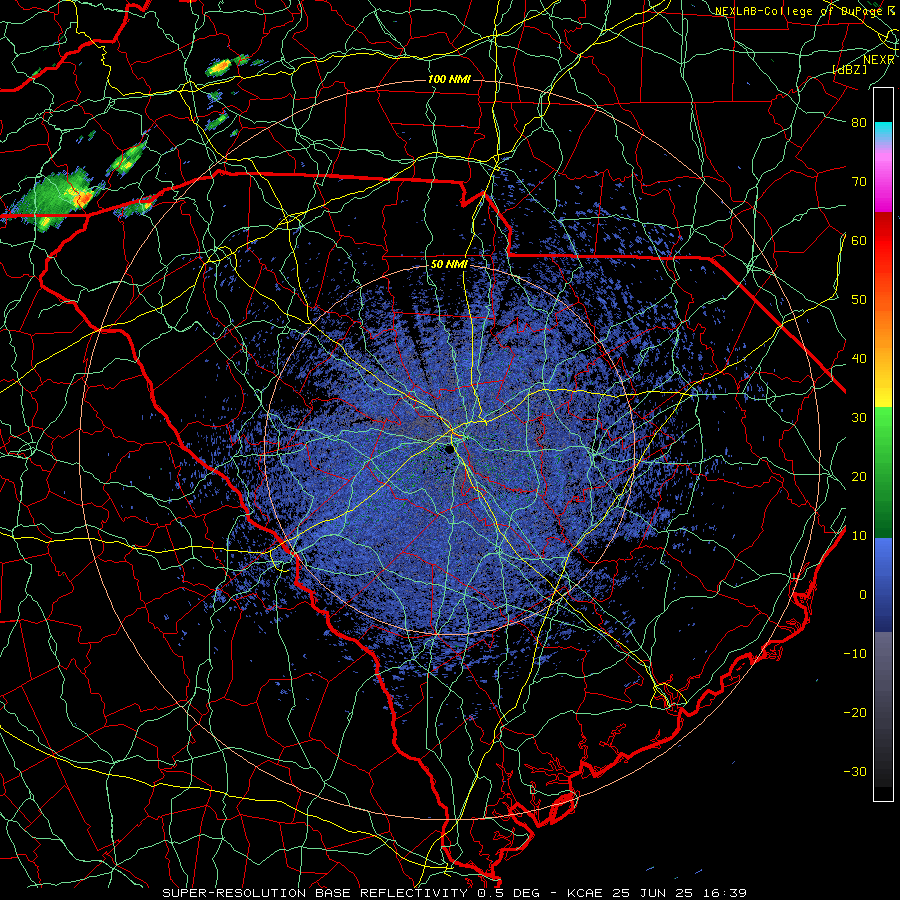Click the -20 dBZ value on the scale

(855, 712)
